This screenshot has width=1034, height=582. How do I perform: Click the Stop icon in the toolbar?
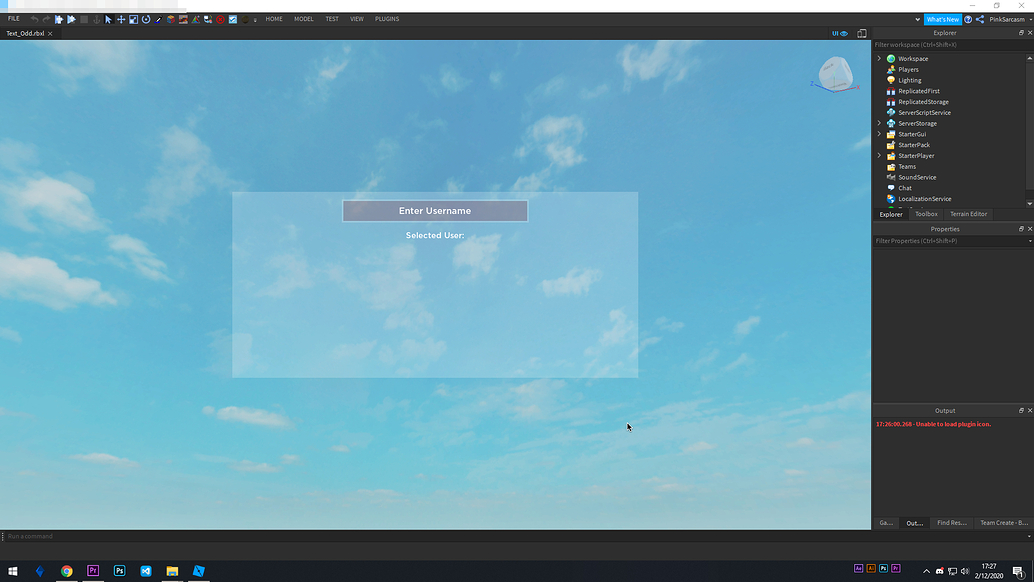84,18
